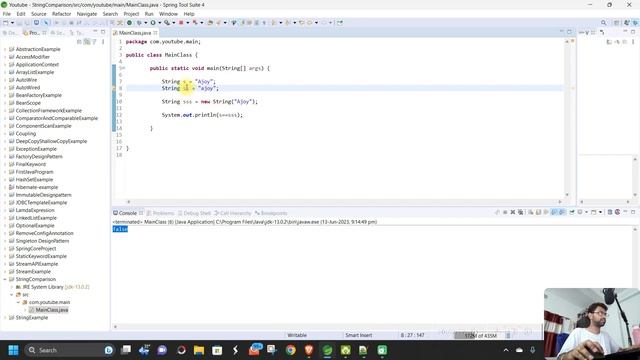Click the editor vertical scrollbar

pos(567,118)
